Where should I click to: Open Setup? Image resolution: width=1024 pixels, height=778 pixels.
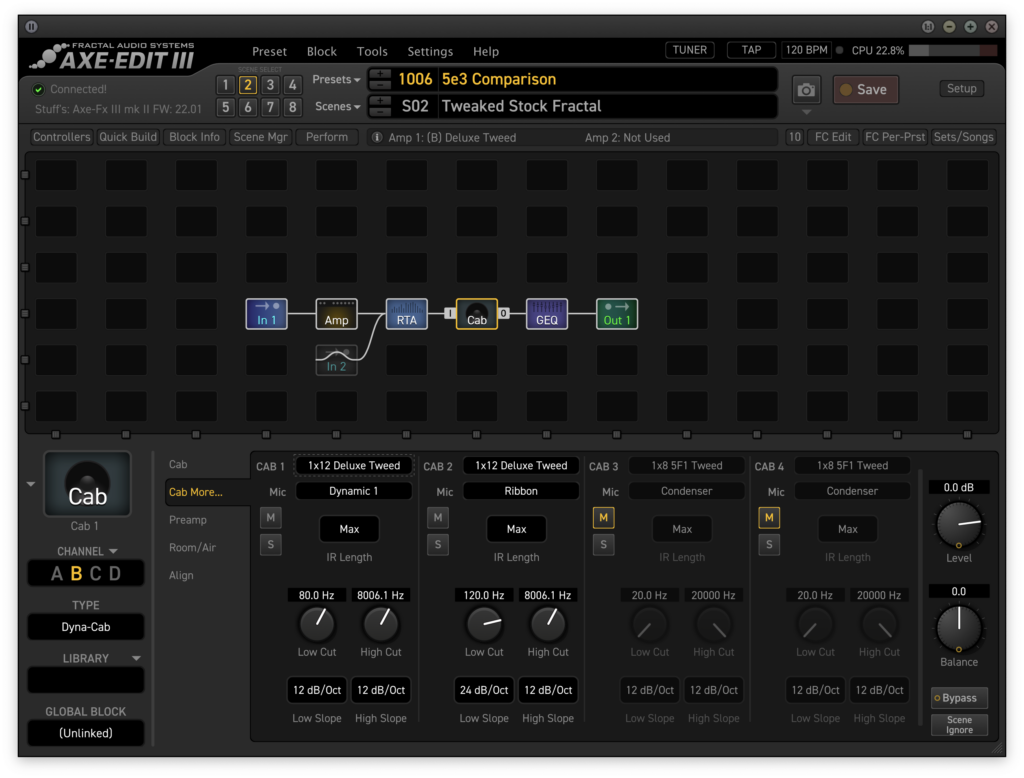click(962, 89)
